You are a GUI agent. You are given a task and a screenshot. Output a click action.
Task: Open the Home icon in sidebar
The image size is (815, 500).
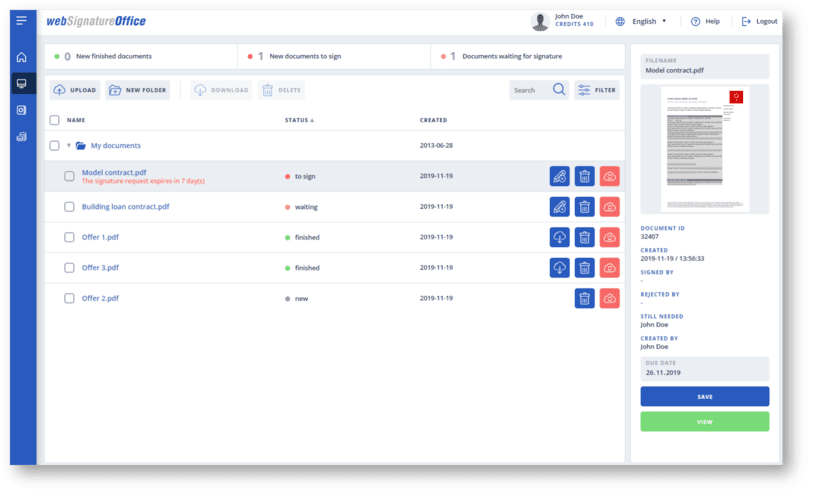(21, 57)
